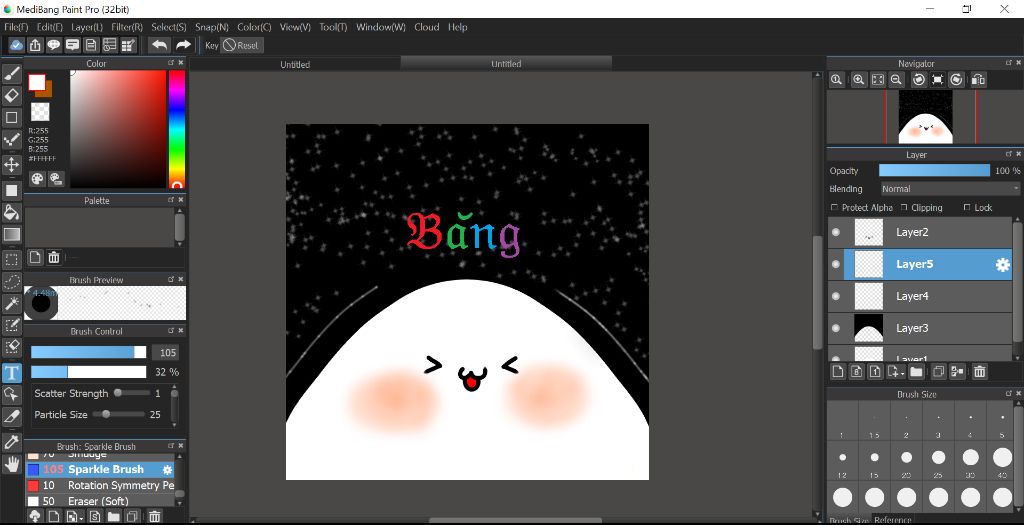Open the add special layer dropdown
1024x525 pixels.
[x=895, y=372]
